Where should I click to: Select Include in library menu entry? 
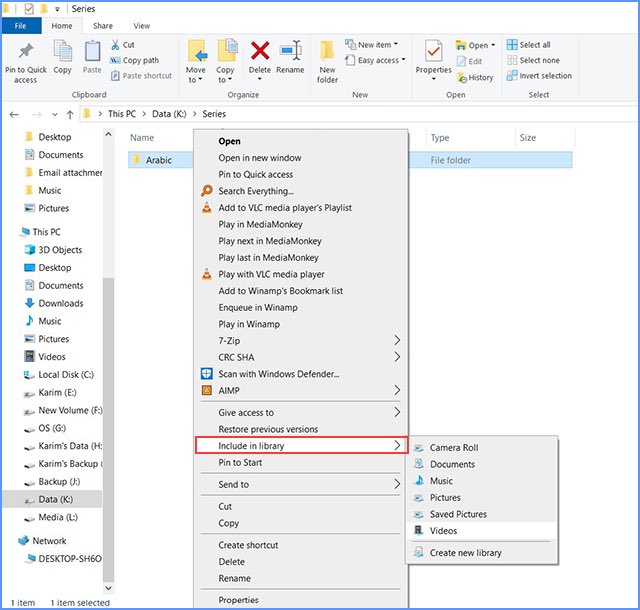301,445
